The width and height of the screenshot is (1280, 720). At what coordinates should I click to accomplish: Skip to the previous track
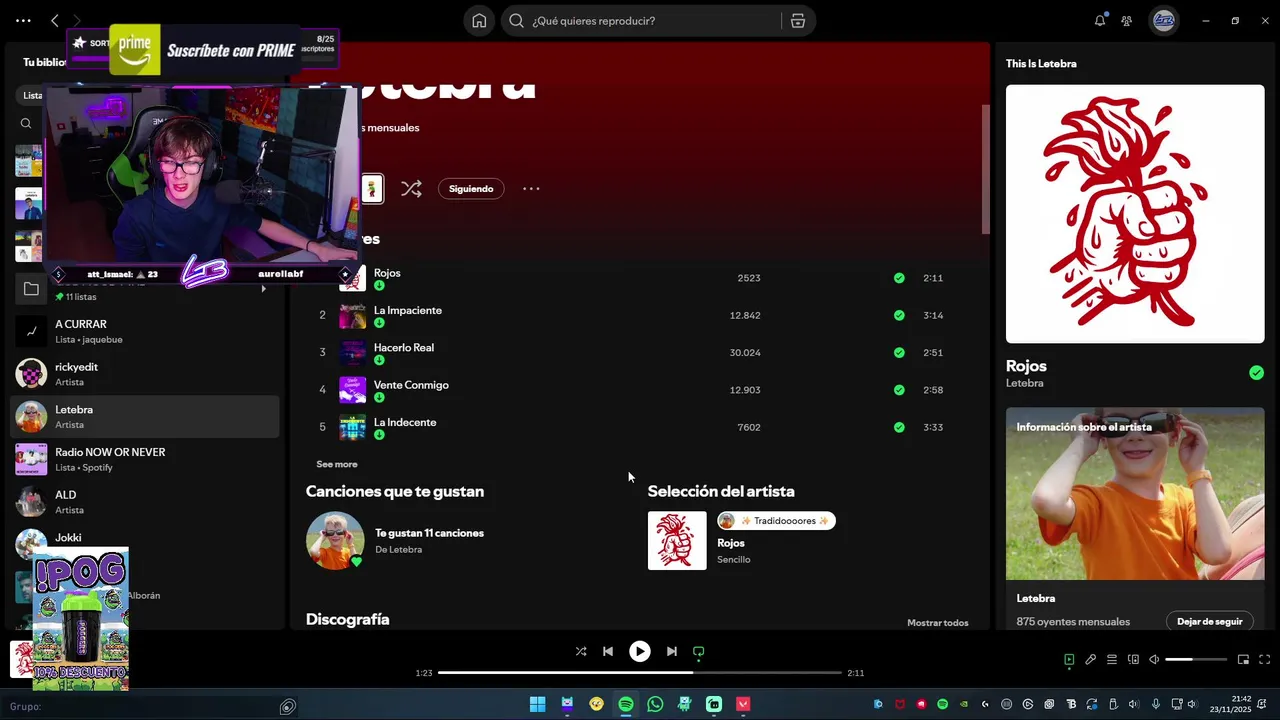(607, 651)
